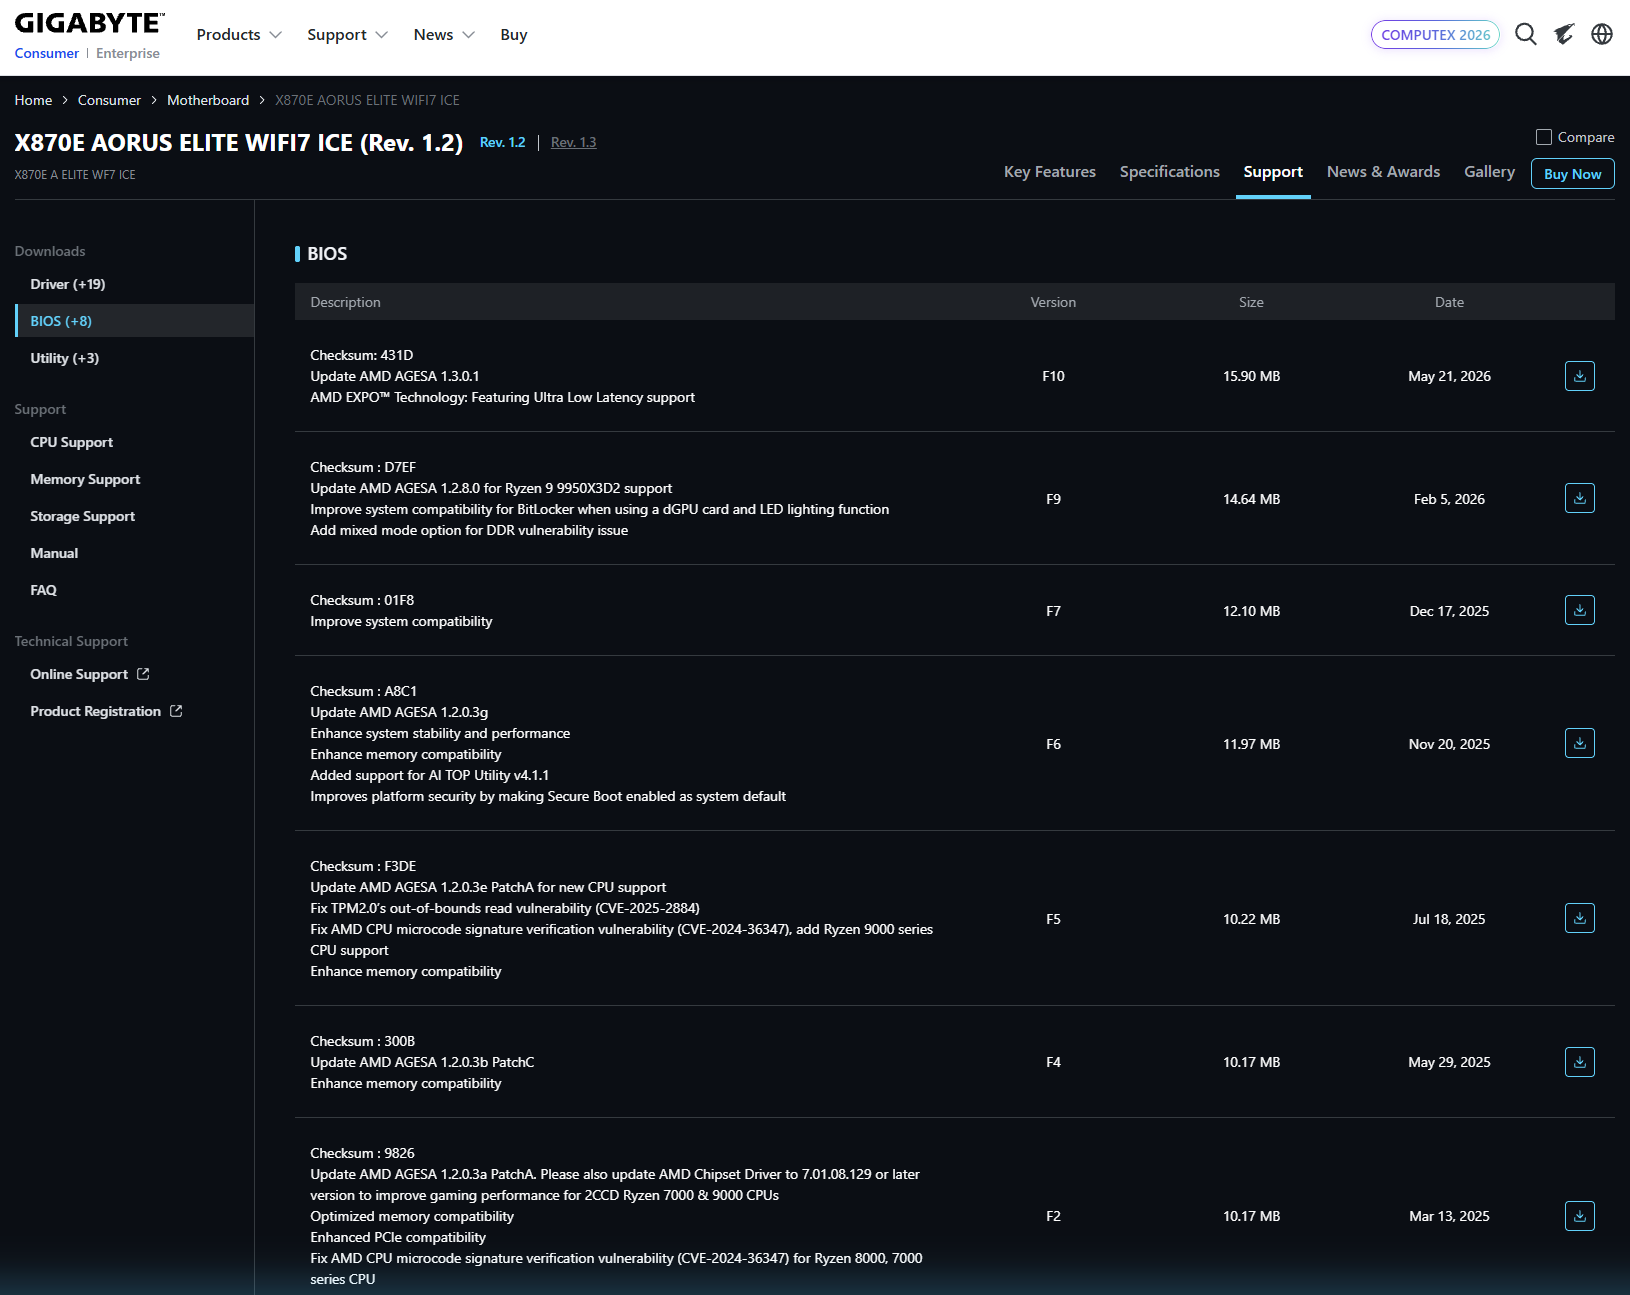Click the Description column header
1630x1295 pixels.
click(x=345, y=302)
